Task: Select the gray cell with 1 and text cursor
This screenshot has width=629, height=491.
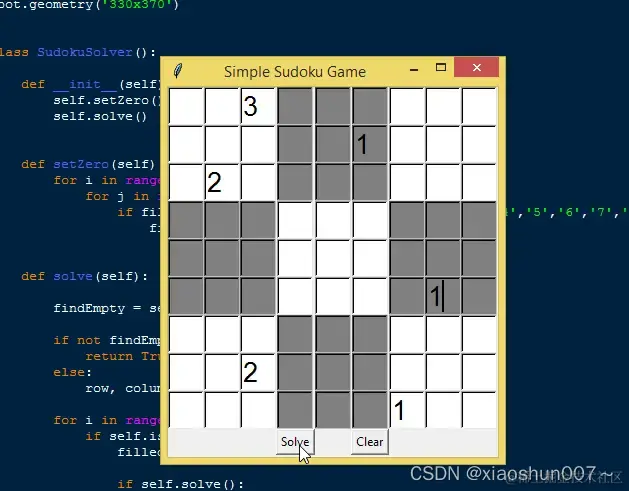Action: point(443,296)
